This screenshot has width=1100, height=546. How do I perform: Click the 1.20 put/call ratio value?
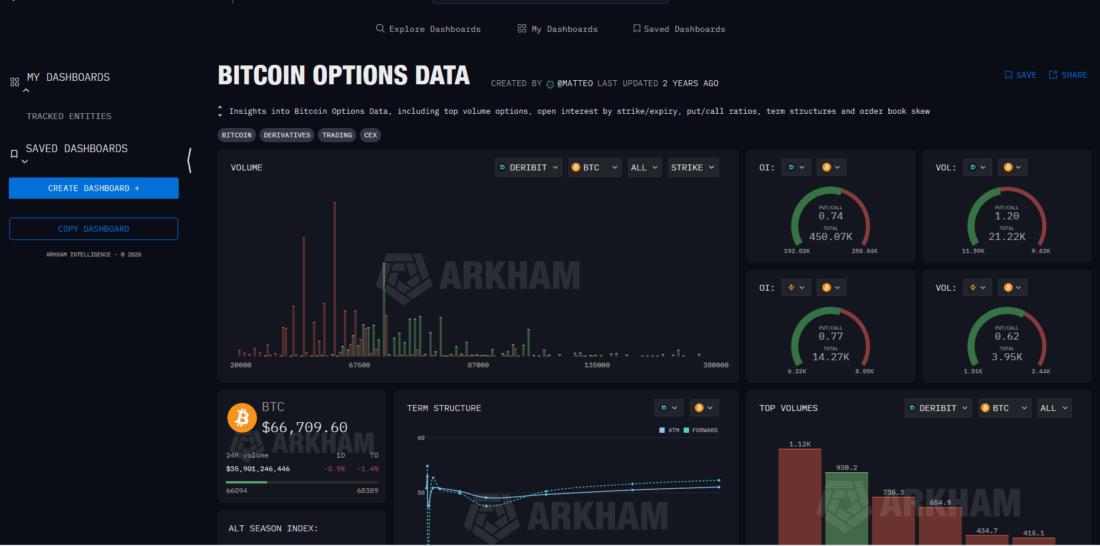tap(1007, 216)
